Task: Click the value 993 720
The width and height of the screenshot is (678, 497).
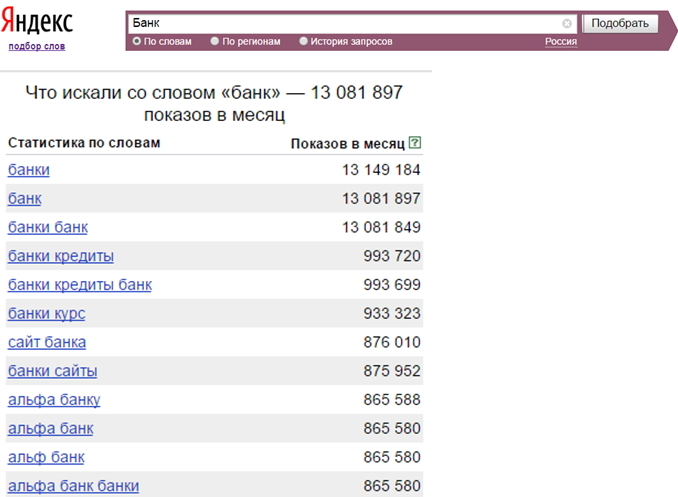Action: click(x=392, y=256)
